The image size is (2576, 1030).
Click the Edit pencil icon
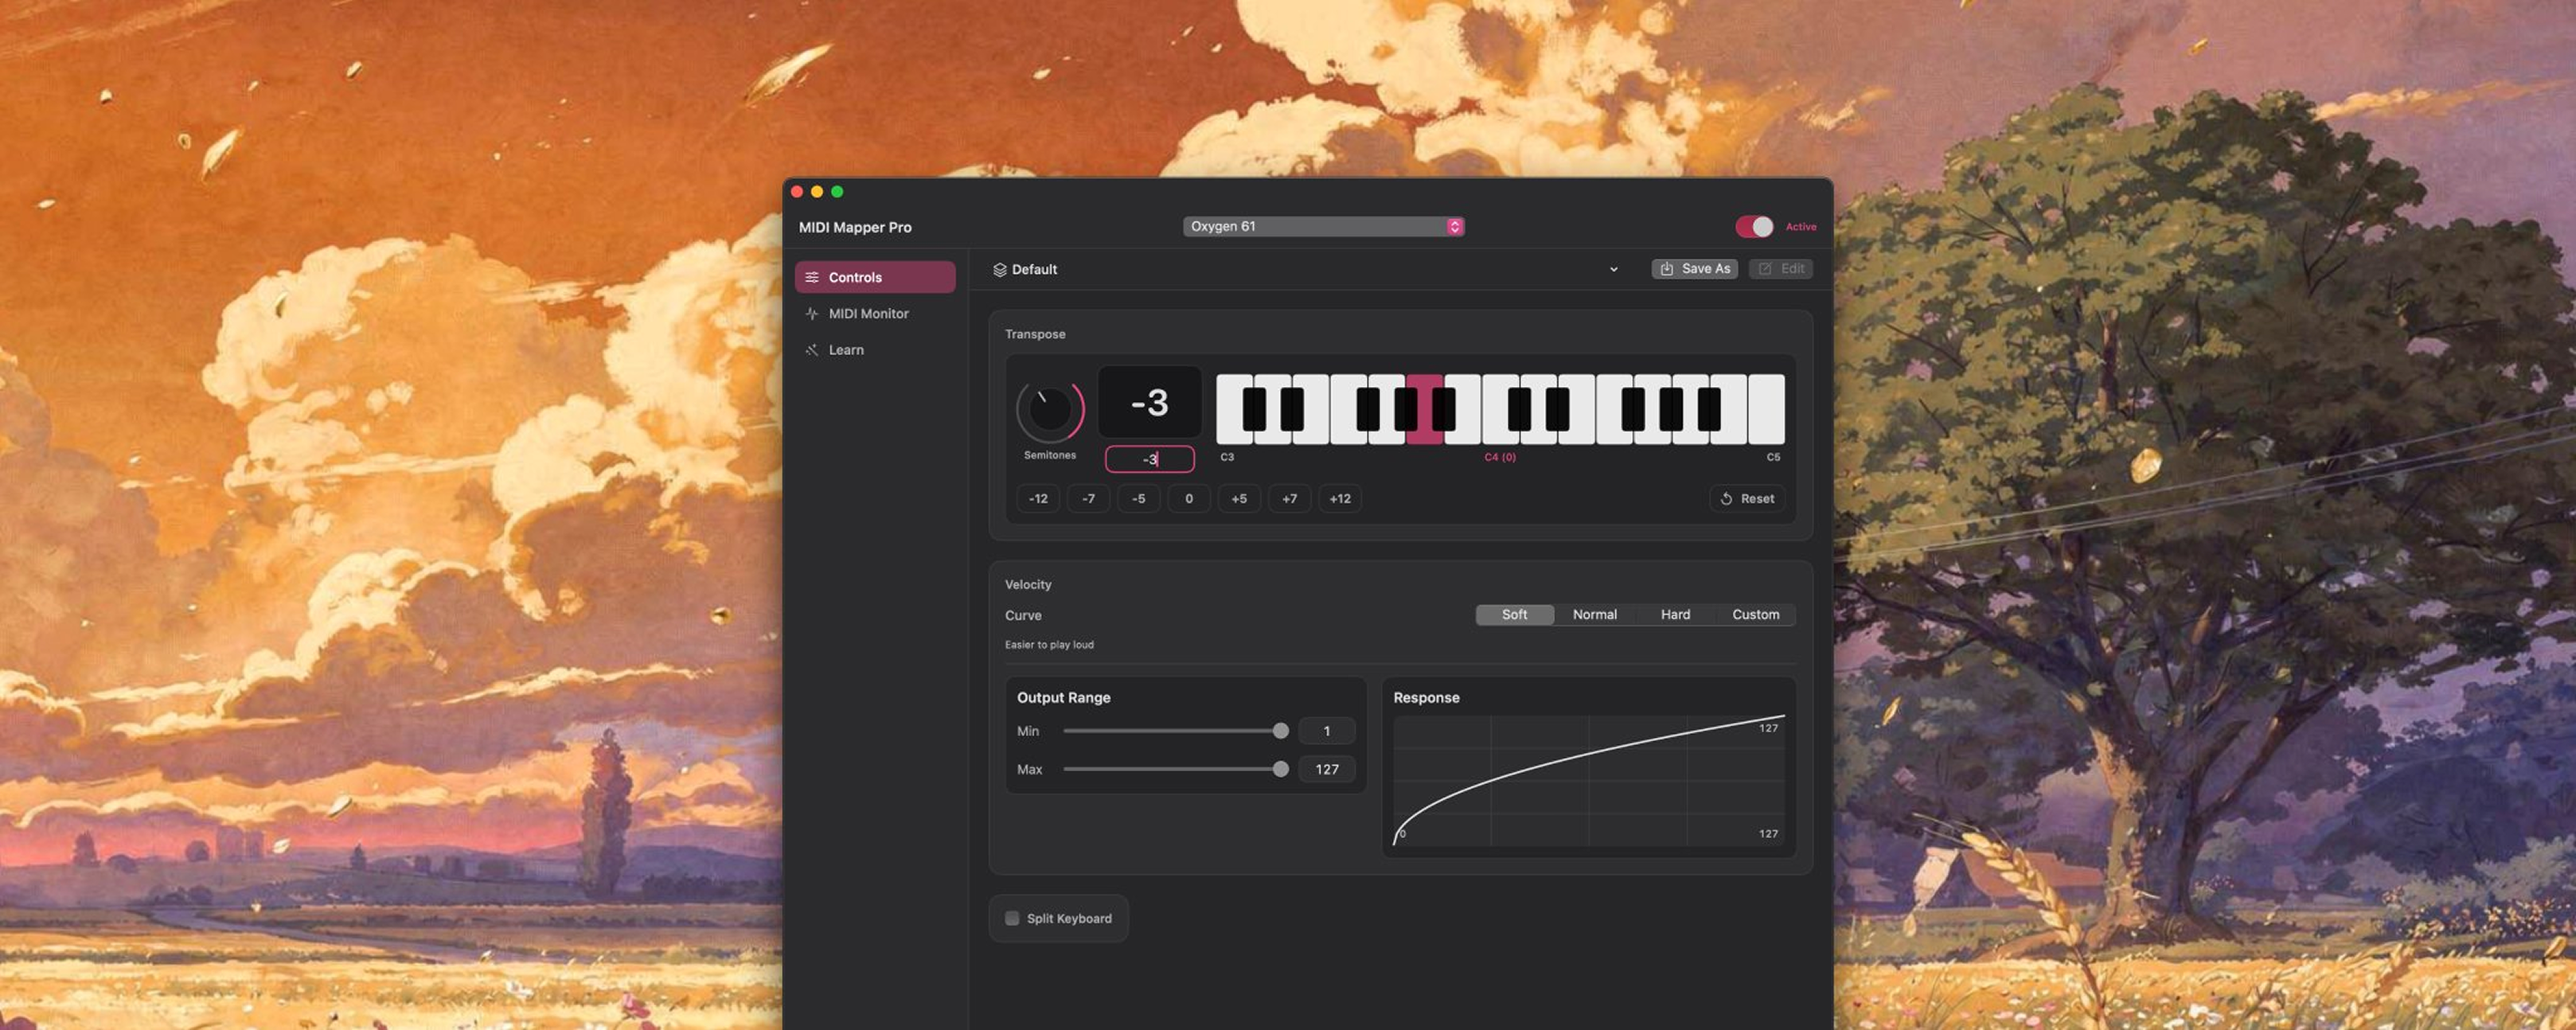click(1765, 268)
